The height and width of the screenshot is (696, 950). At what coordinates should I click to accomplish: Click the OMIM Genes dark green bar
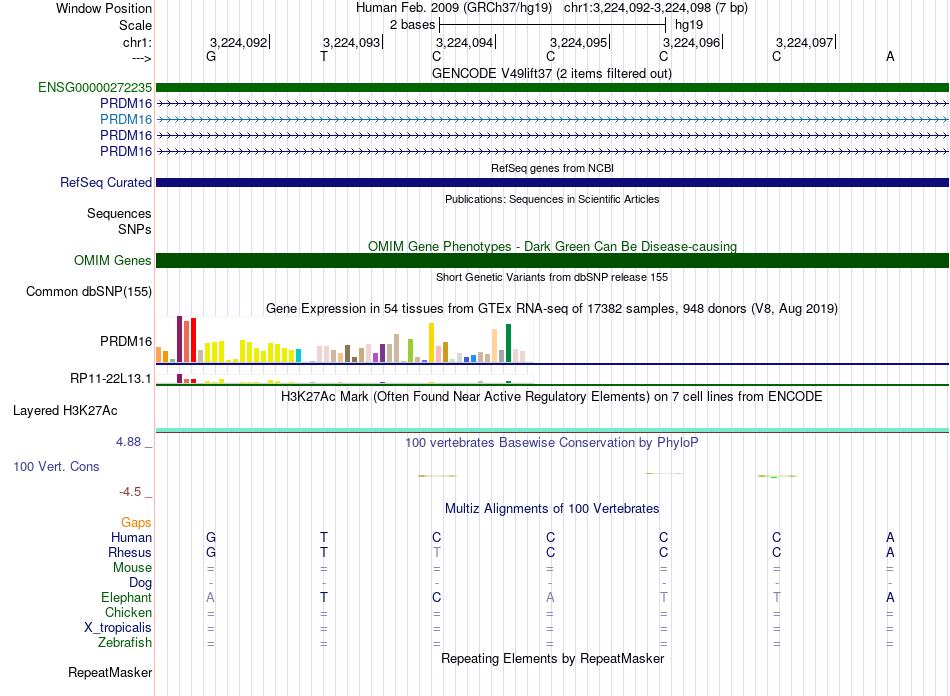(552, 260)
